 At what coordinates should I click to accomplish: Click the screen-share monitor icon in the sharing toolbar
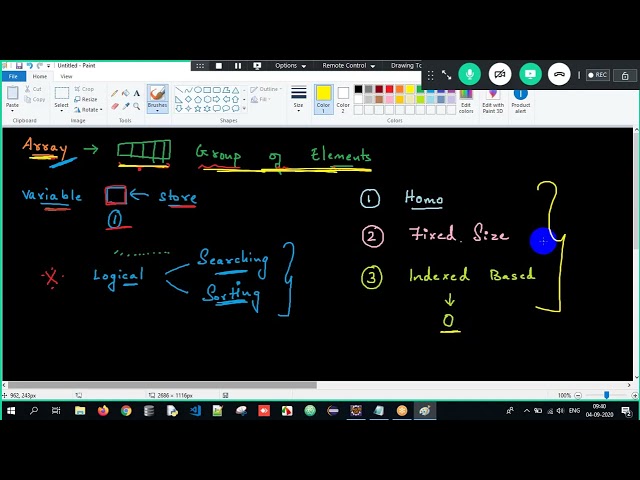click(257, 66)
